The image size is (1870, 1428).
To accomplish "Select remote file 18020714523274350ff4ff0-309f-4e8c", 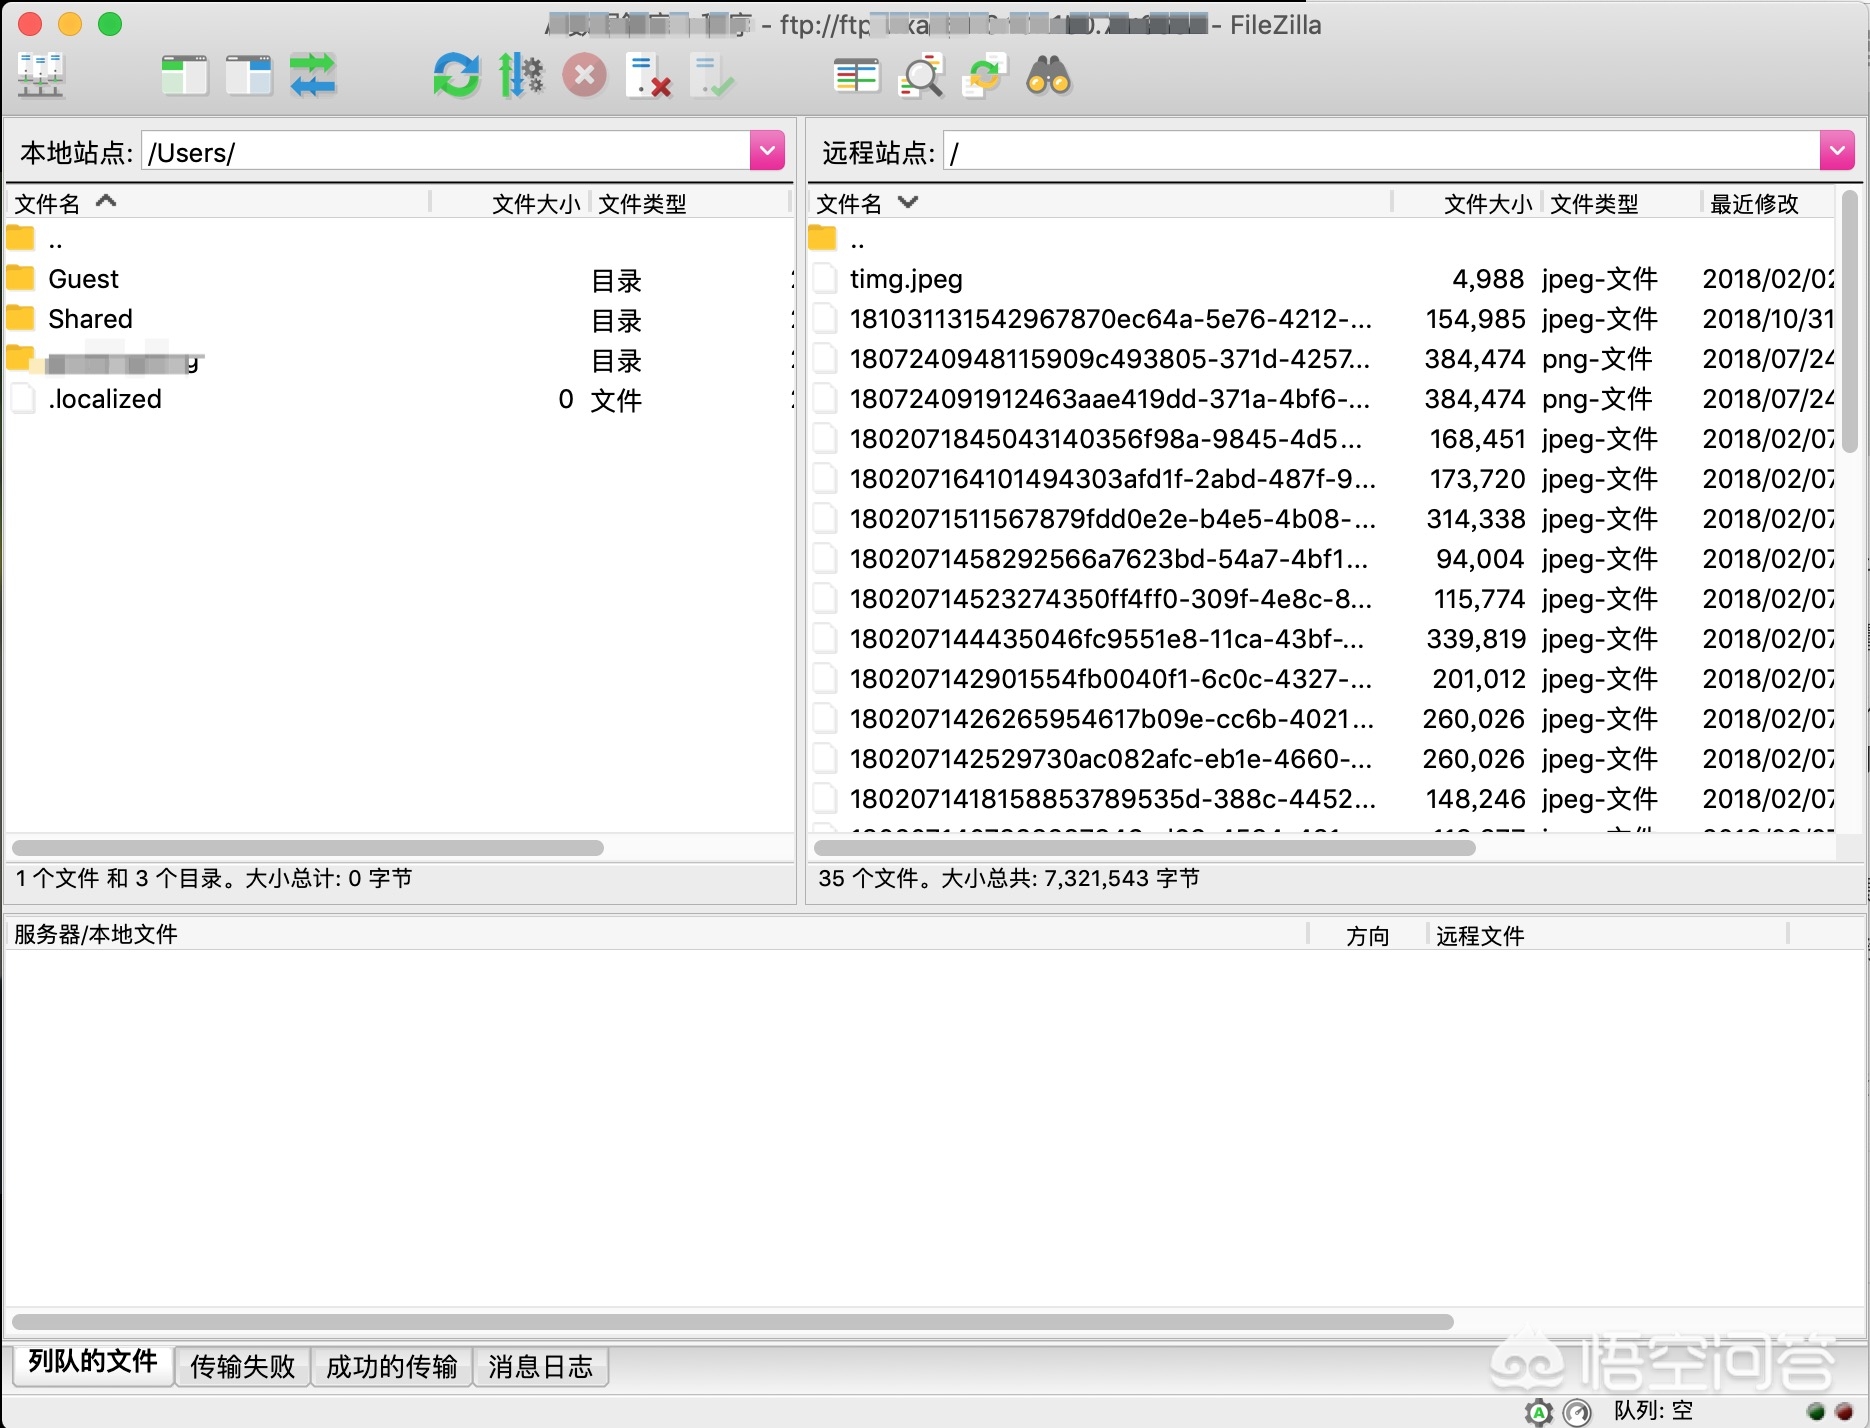I will pos(1321,599).
